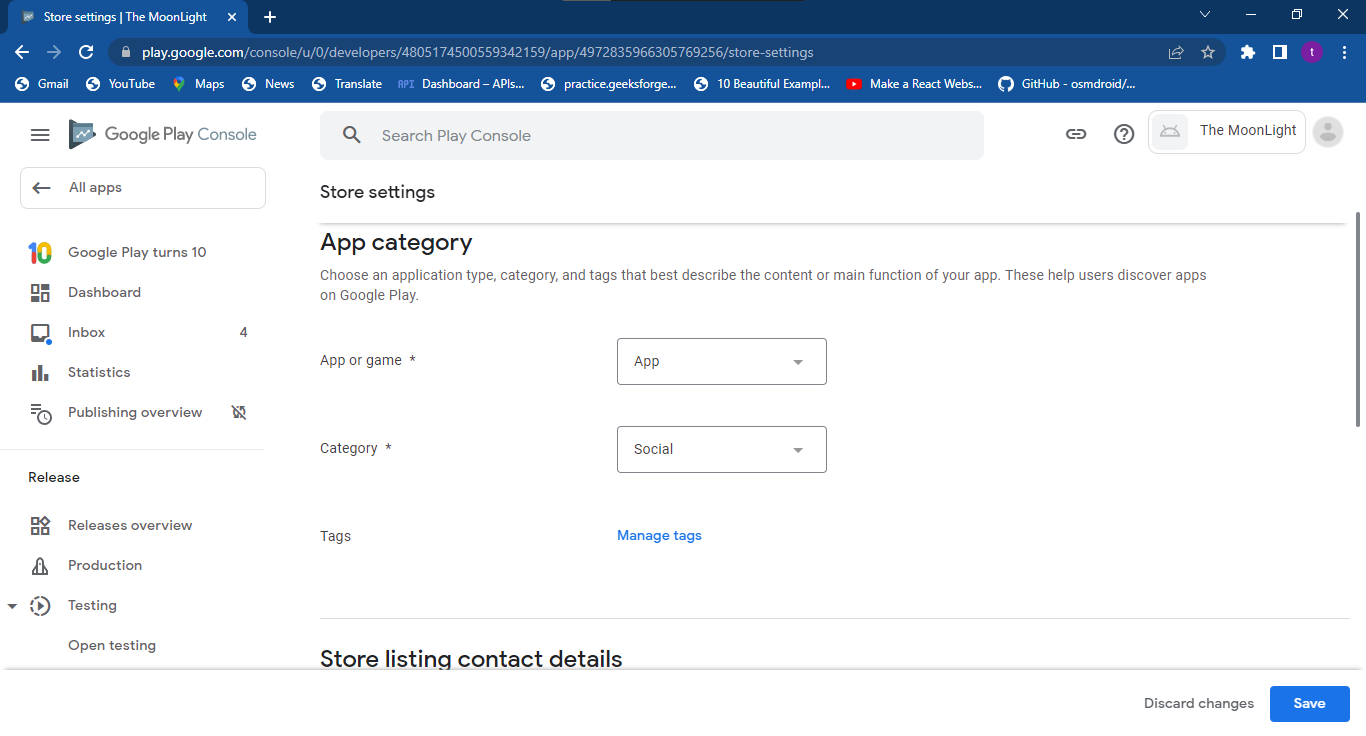Click the All apps button

click(x=143, y=188)
